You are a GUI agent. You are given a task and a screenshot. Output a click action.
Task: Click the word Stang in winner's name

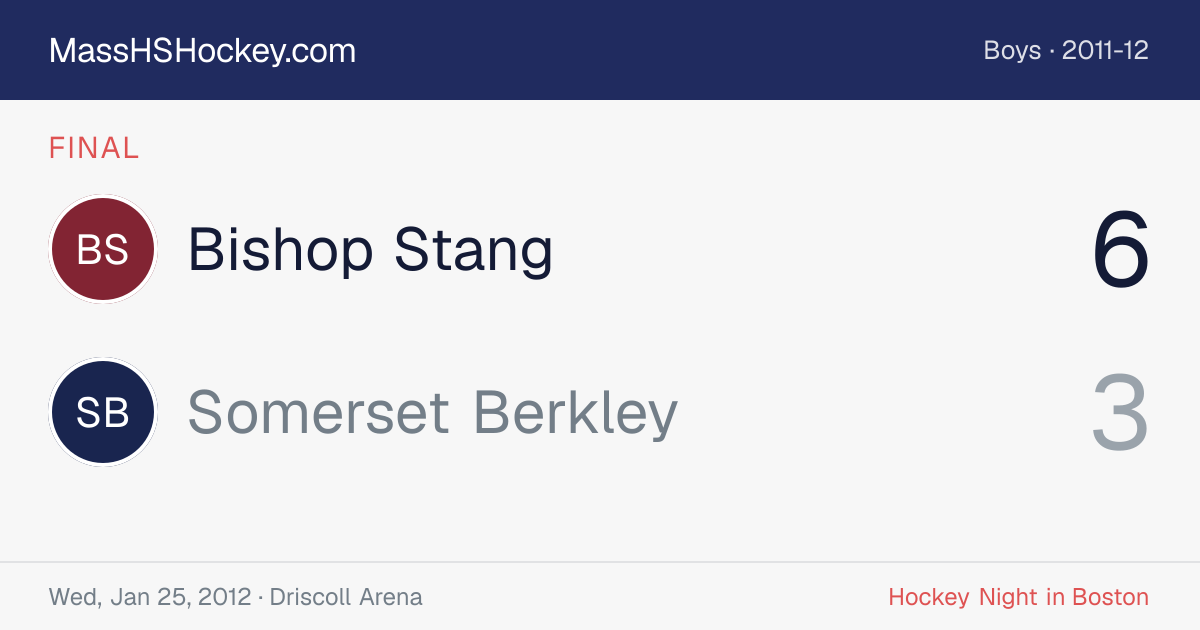pos(473,252)
